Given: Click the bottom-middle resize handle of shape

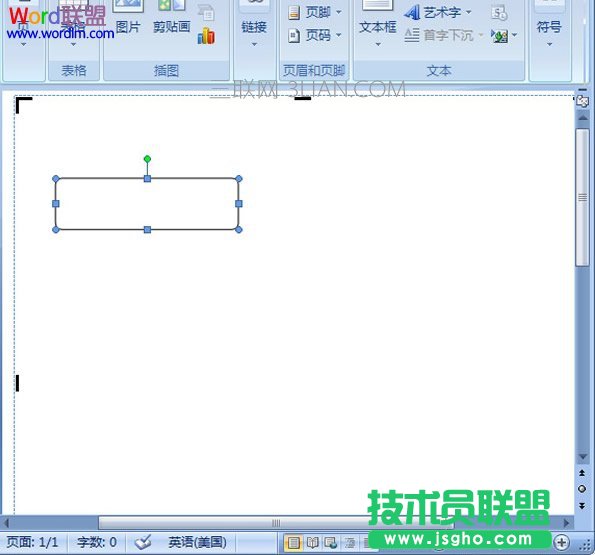Looking at the screenshot, I should coord(147,230).
